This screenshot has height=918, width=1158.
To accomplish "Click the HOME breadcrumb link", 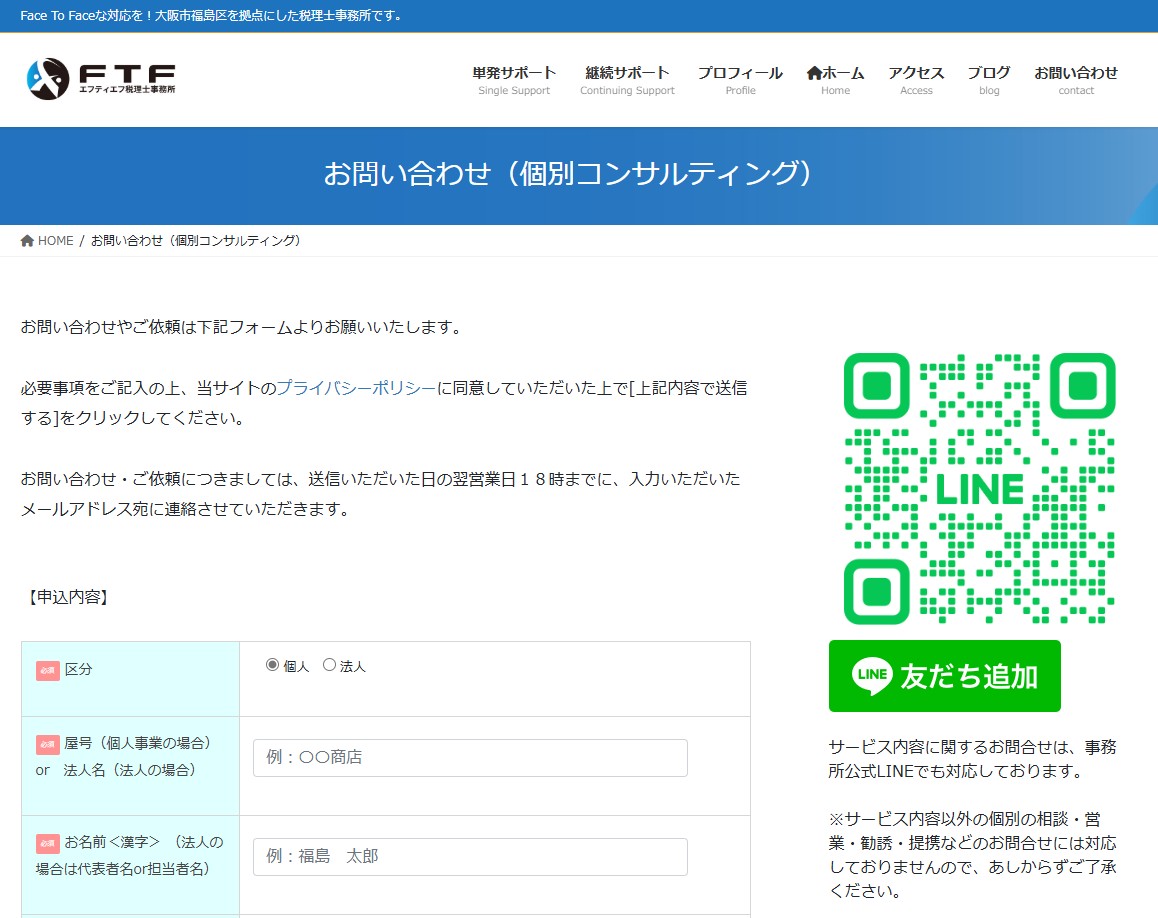I will (55, 241).
